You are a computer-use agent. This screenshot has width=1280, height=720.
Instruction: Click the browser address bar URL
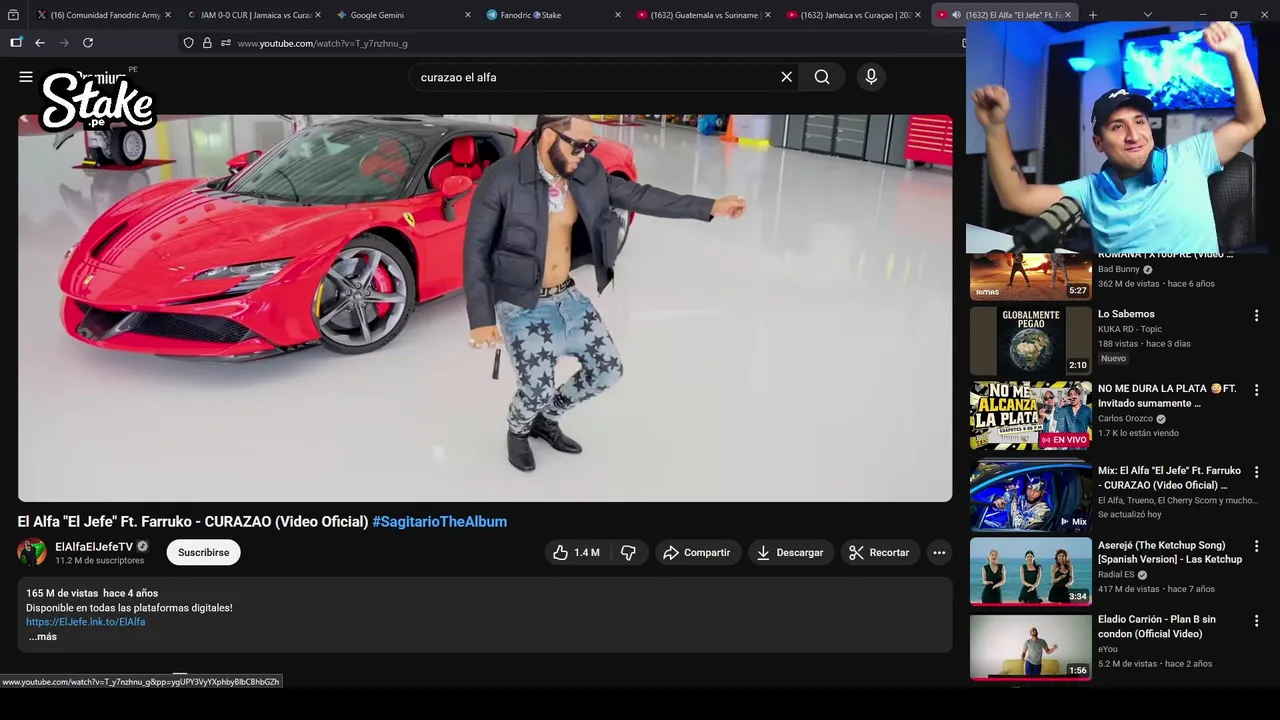(322, 43)
